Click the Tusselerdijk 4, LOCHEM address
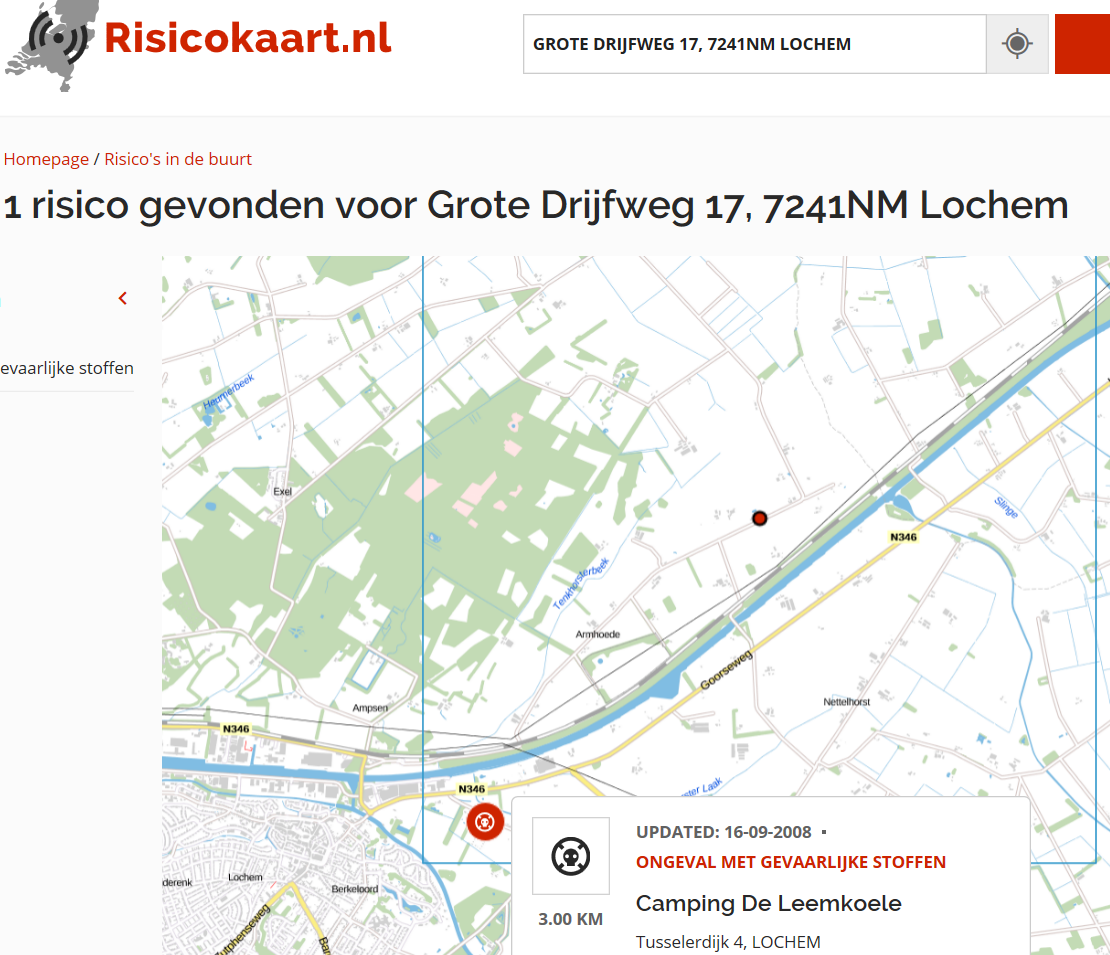 728,942
